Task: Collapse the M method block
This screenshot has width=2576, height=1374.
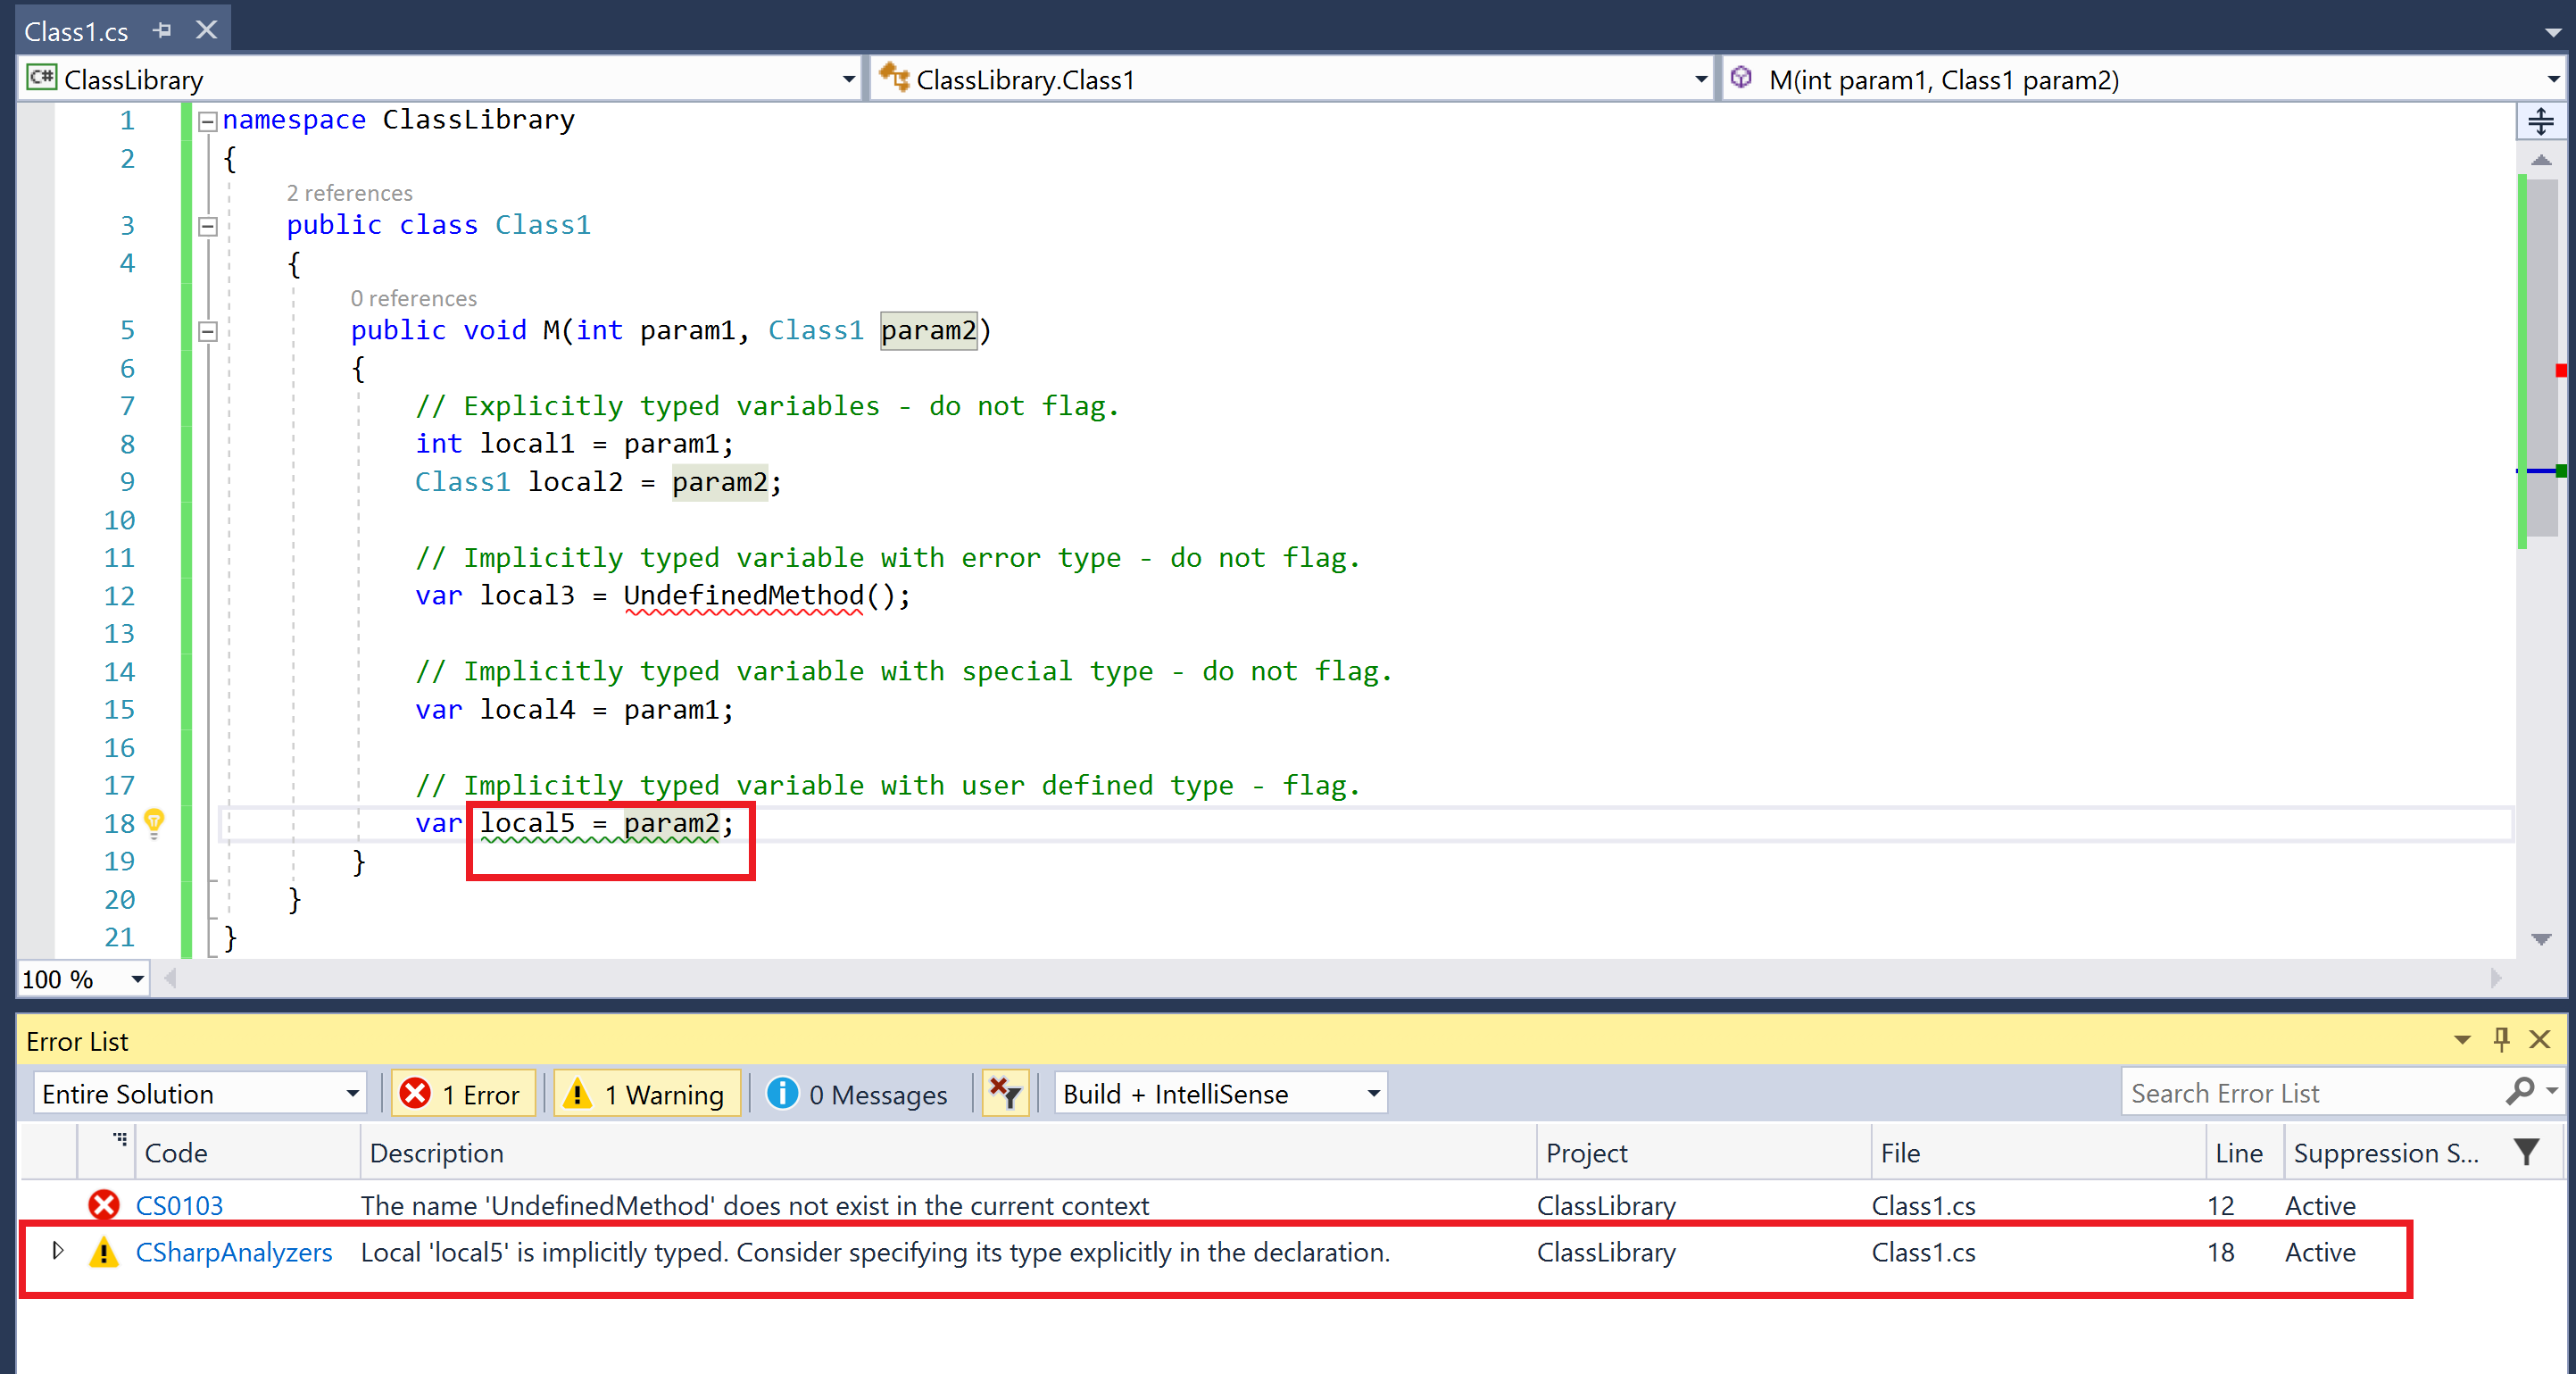Action: coord(208,331)
